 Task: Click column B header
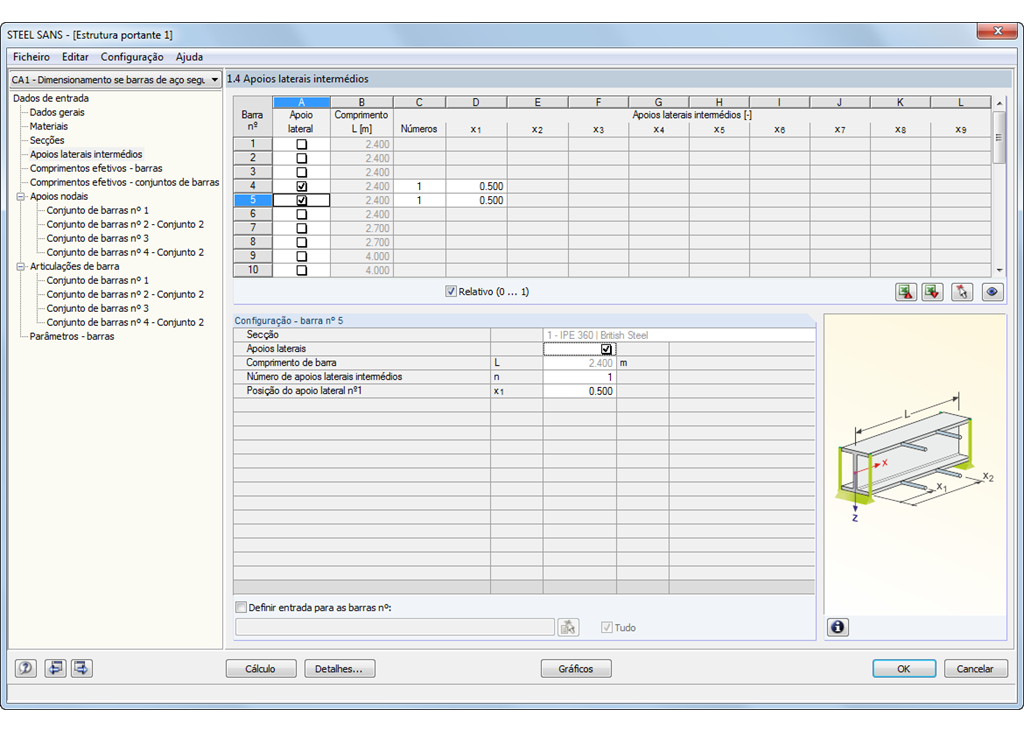pyautogui.click(x=362, y=102)
